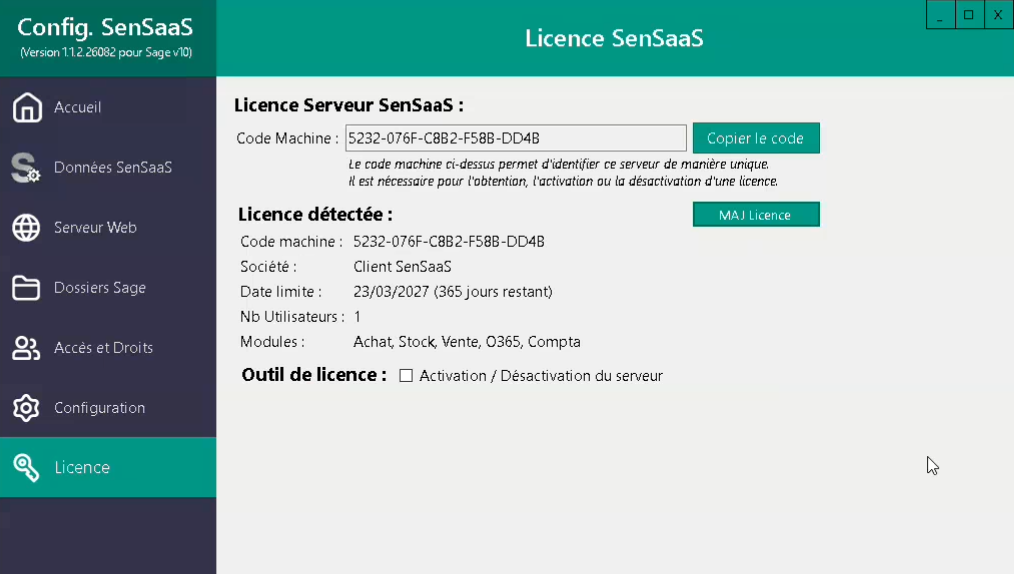Open the Données SenSaaS section
Screen dimensions: 1014x574
point(108,167)
